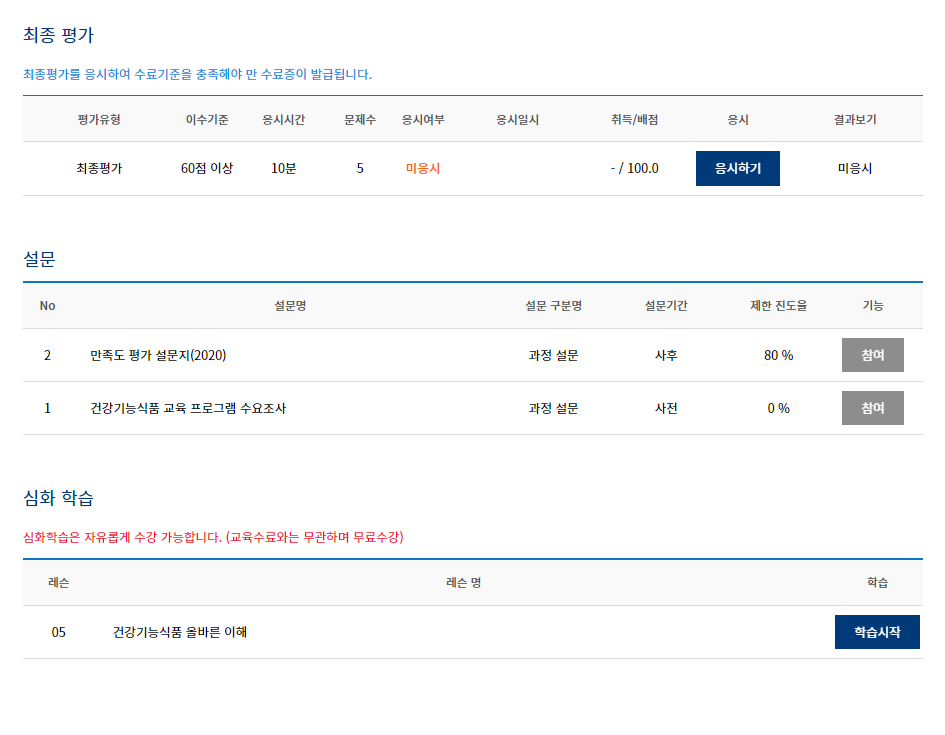Image resolution: width=945 pixels, height=735 pixels.
Task: Click lesson number 05
Action: [58, 632]
